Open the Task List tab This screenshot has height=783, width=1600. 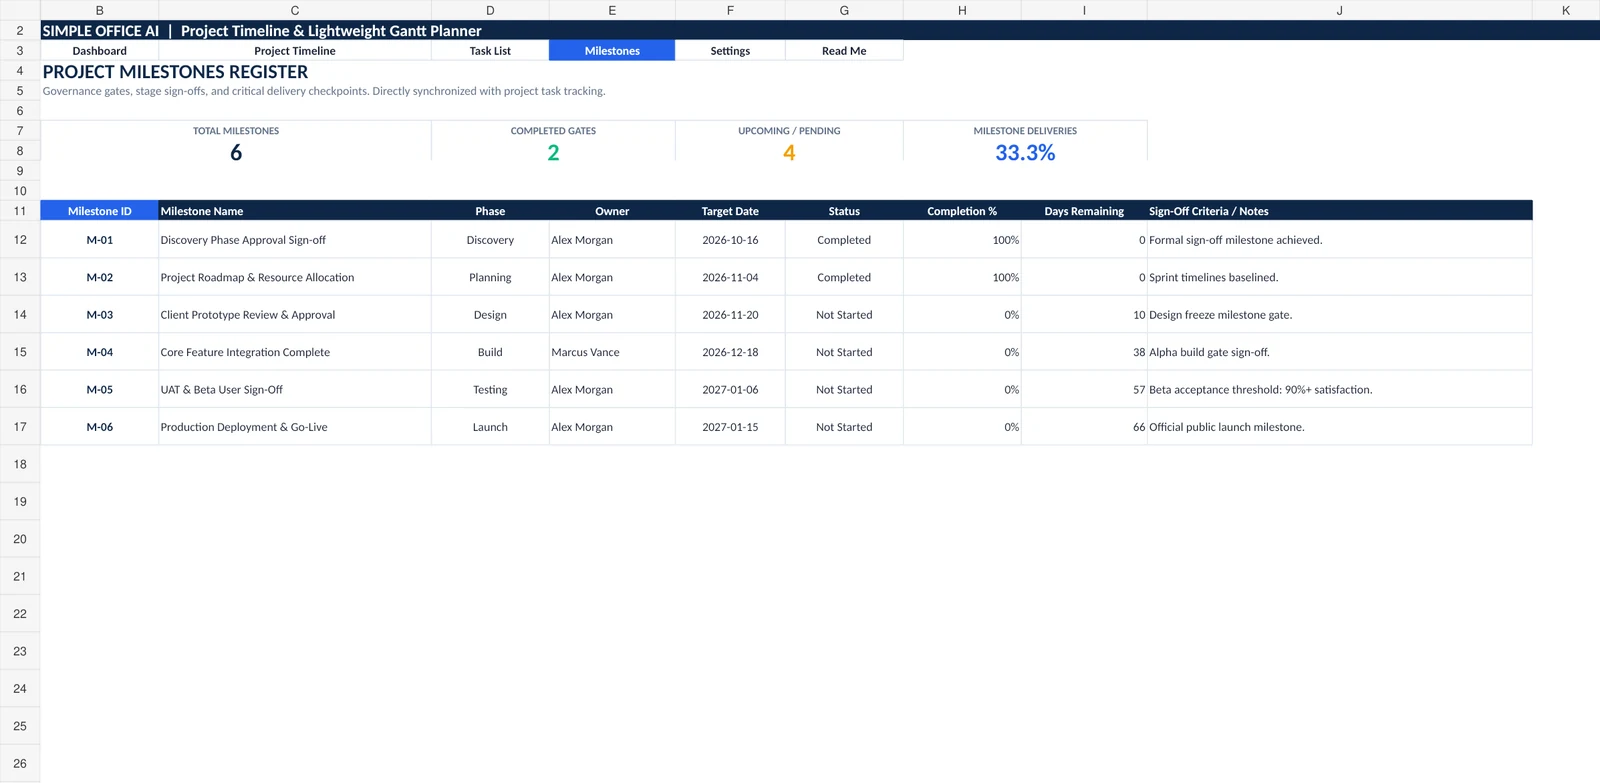tap(490, 51)
